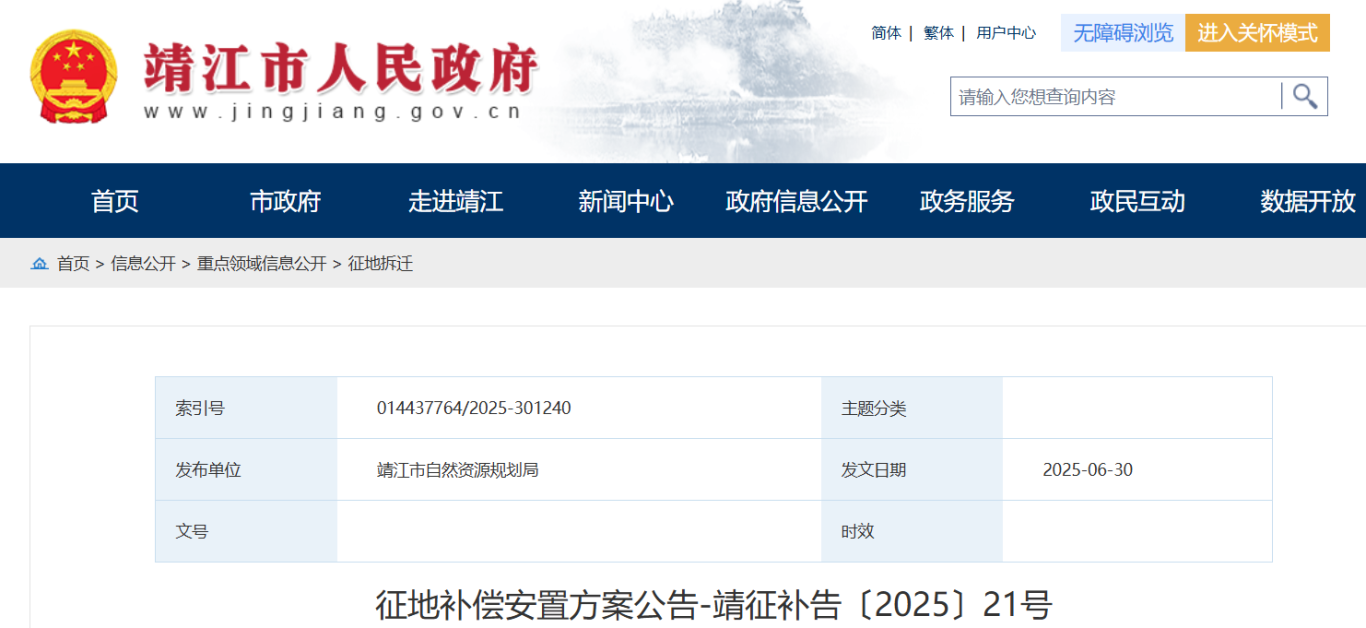Click the 发布单位 label cell

[x=246, y=470]
